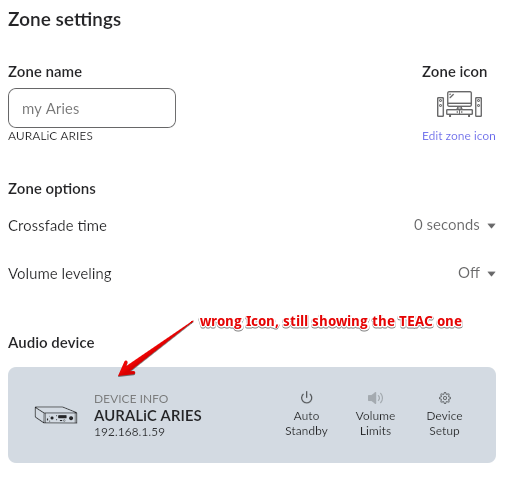Click the Auto Standby power icon

[306, 397]
